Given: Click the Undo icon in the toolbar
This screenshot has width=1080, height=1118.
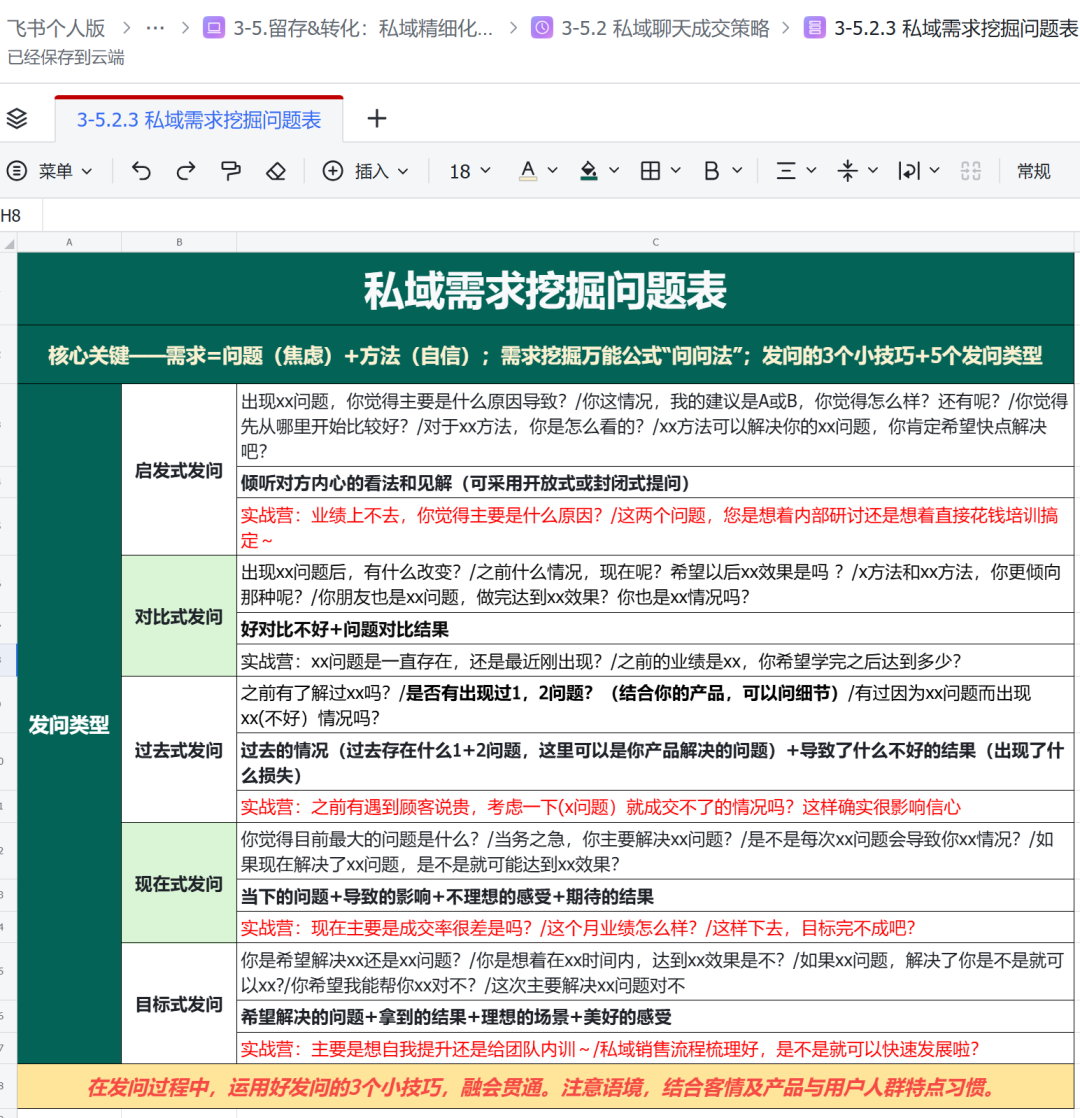Looking at the screenshot, I should [x=141, y=171].
